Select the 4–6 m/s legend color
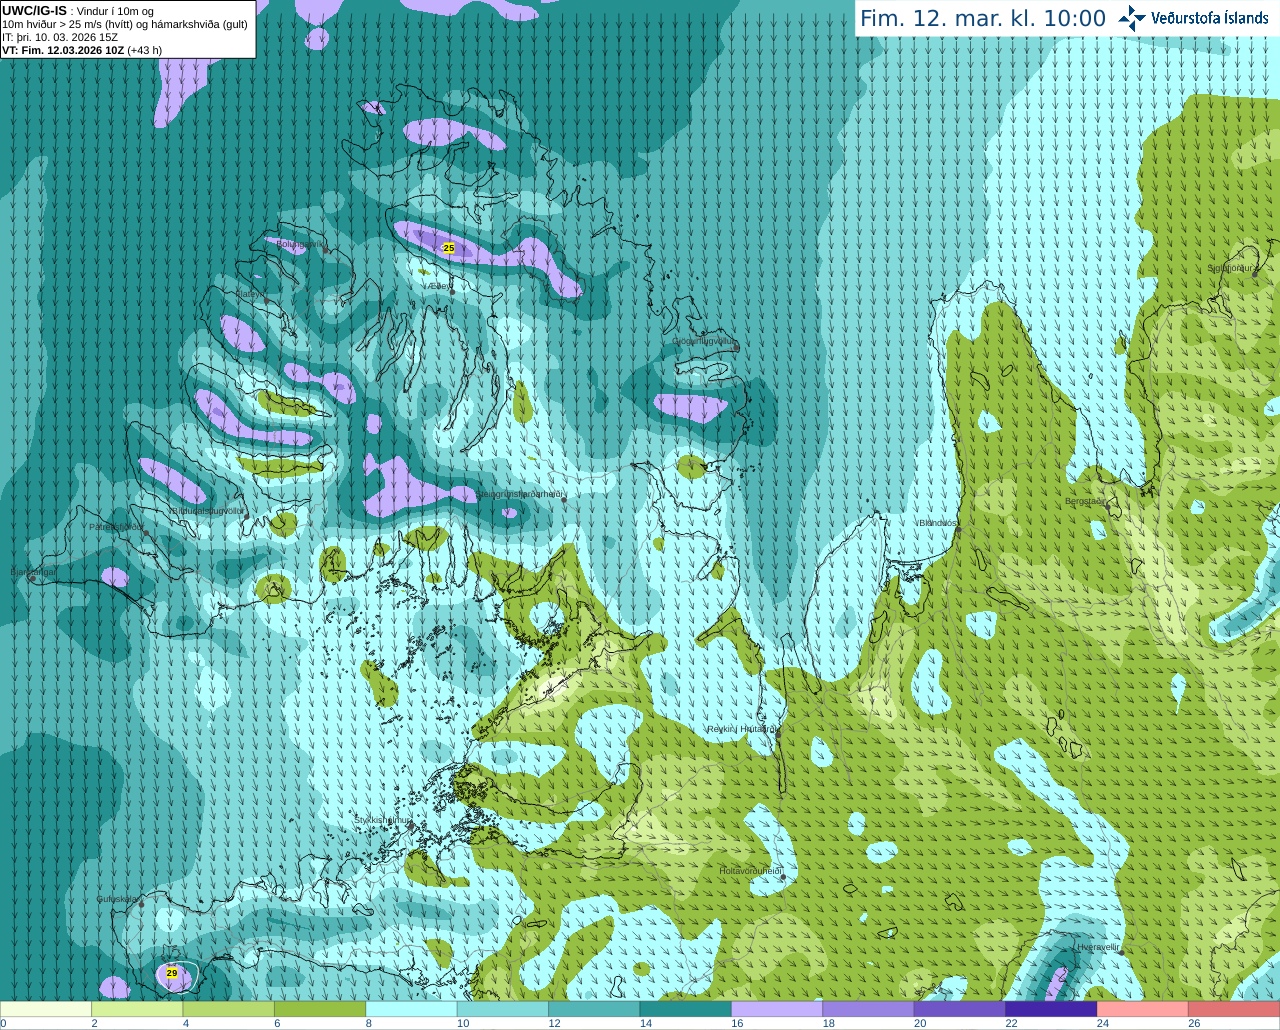This screenshot has width=1280, height=1030. tap(228, 1009)
